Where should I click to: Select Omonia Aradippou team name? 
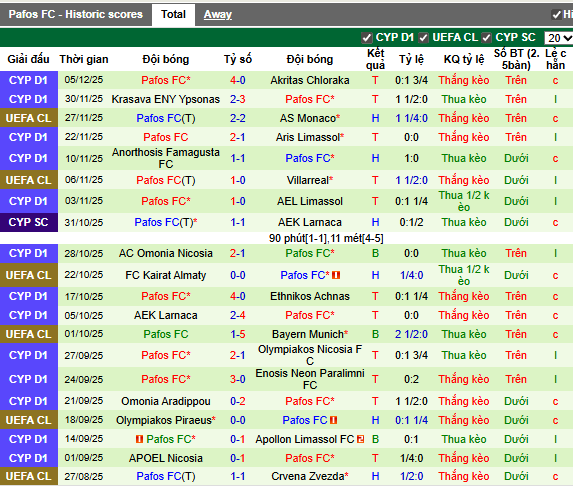click(x=166, y=401)
